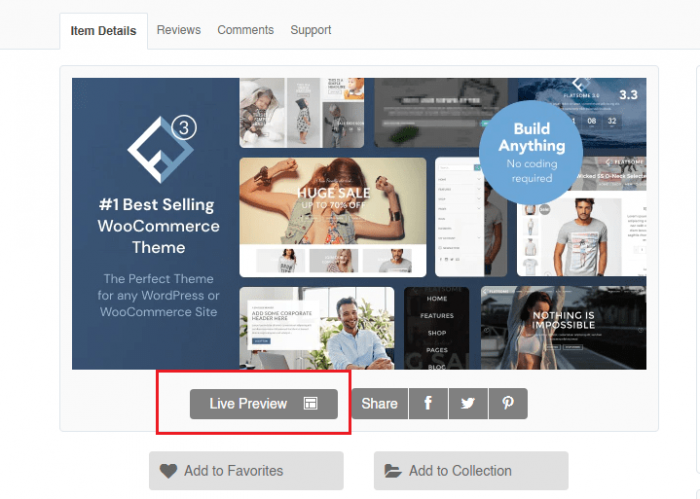Open the Item Details tab
The height and width of the screenshot is (499, 700).
(103, 31)
